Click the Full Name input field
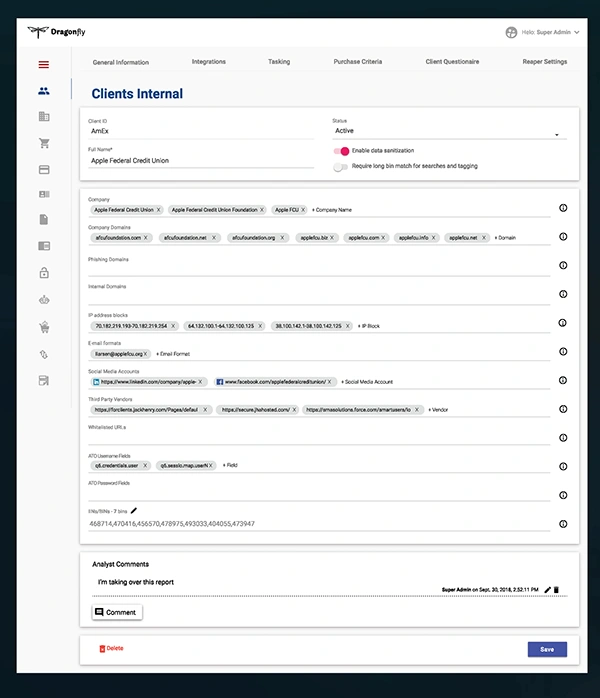The width and height of the screenshot is (600, 698). [201, 161]
